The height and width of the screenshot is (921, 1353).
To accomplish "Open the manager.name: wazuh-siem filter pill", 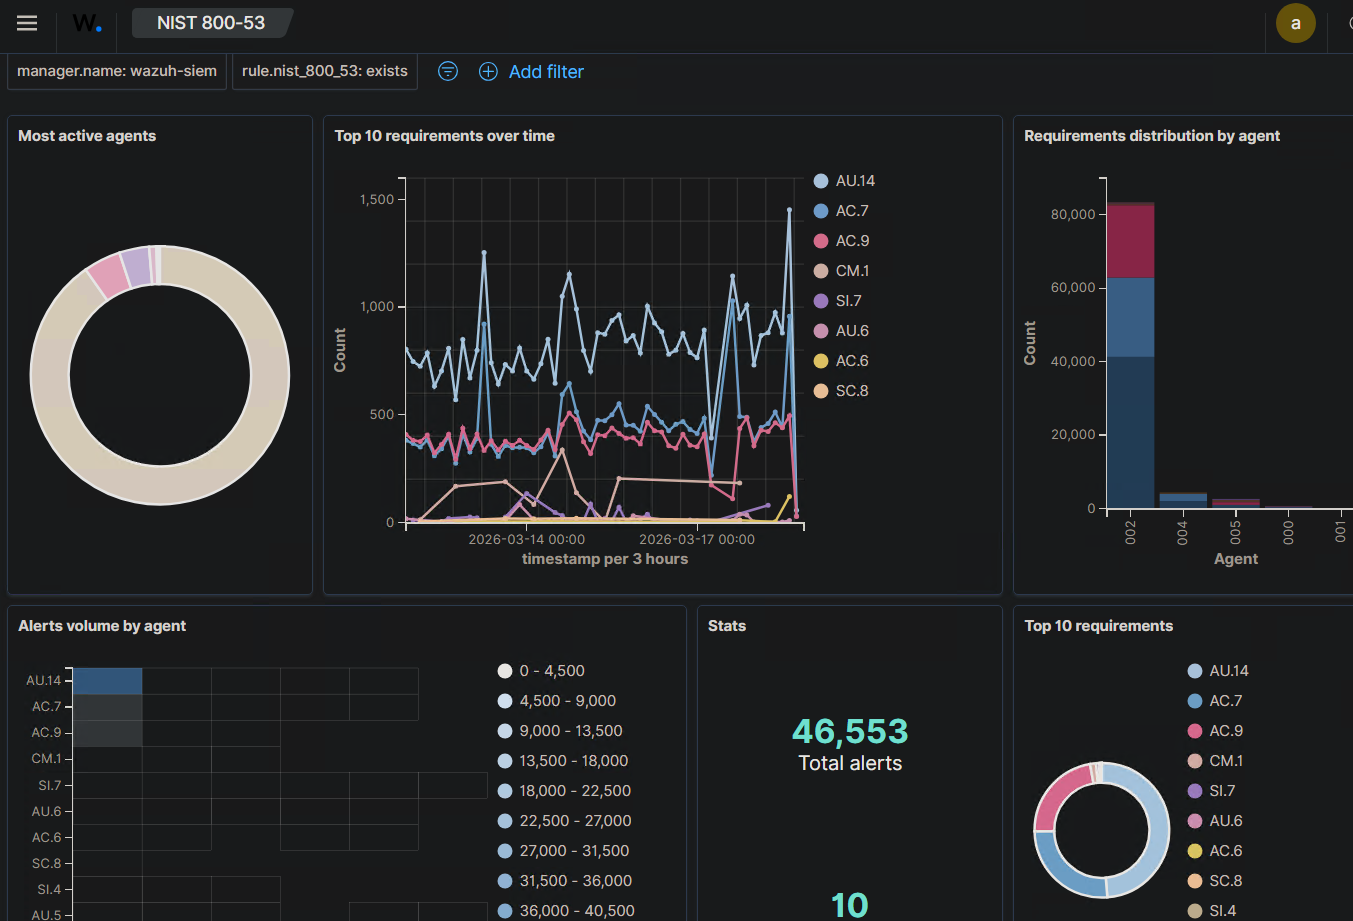I will (116, 71).
